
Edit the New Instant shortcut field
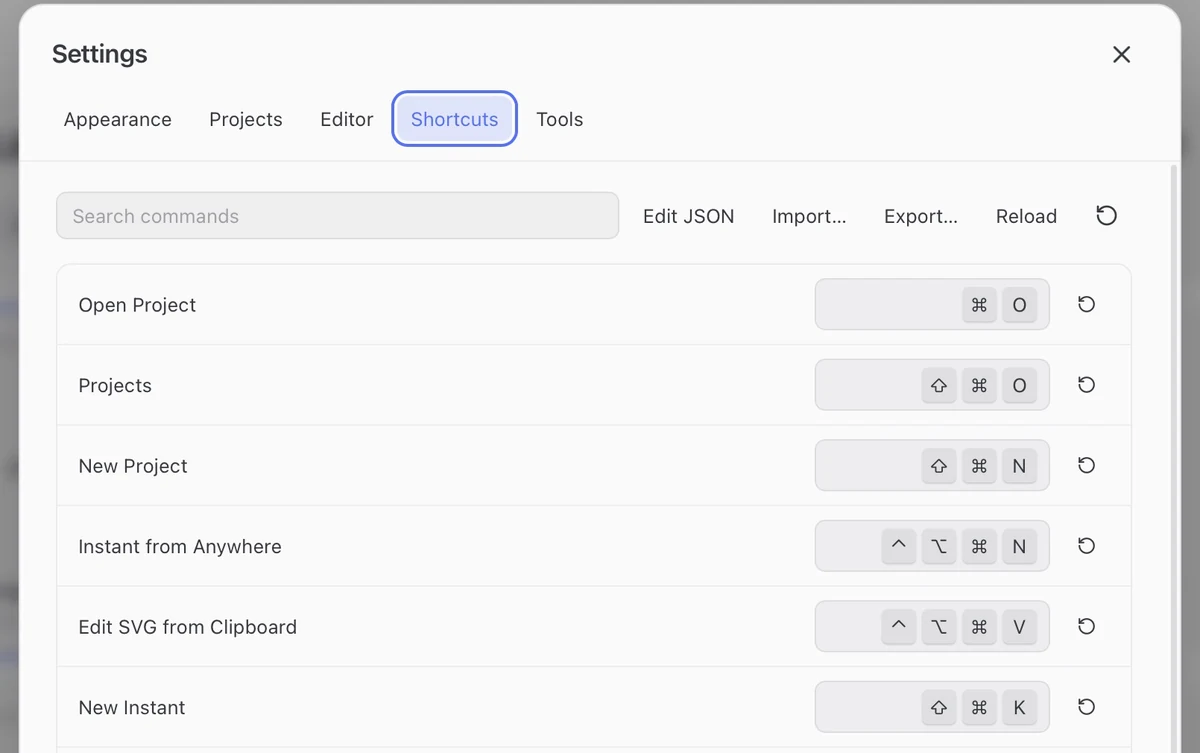[932, 707]
